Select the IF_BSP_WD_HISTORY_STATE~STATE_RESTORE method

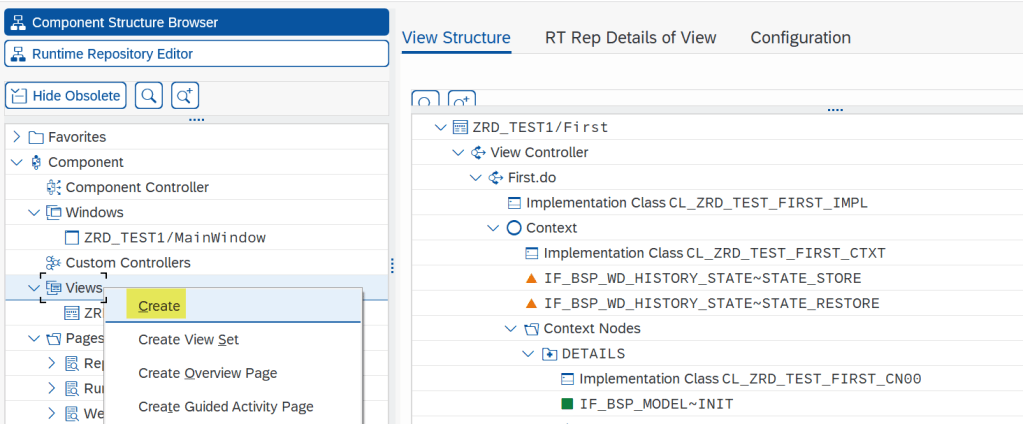tap(711, 303)
